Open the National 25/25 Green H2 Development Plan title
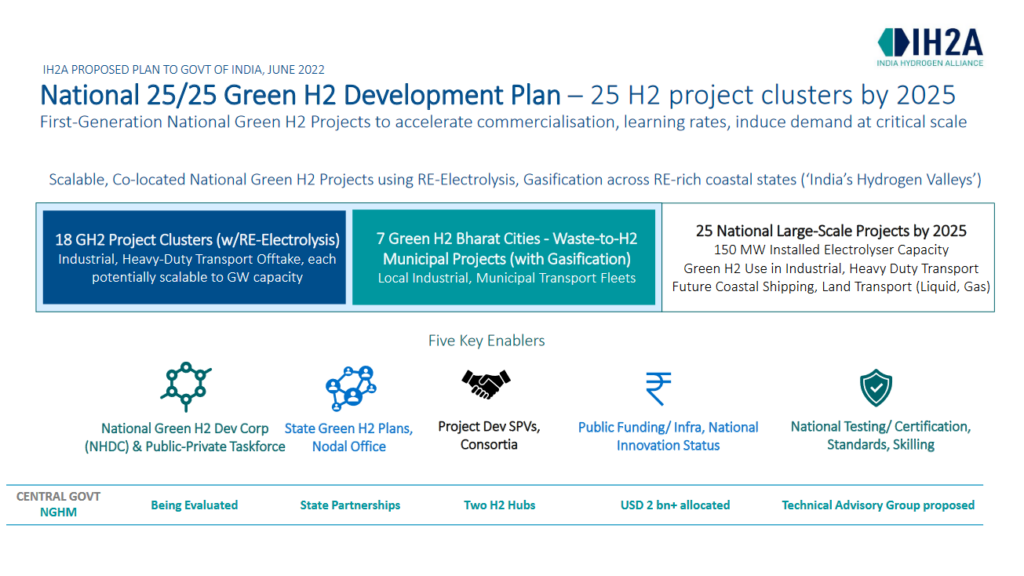 [x=290, y=95]
